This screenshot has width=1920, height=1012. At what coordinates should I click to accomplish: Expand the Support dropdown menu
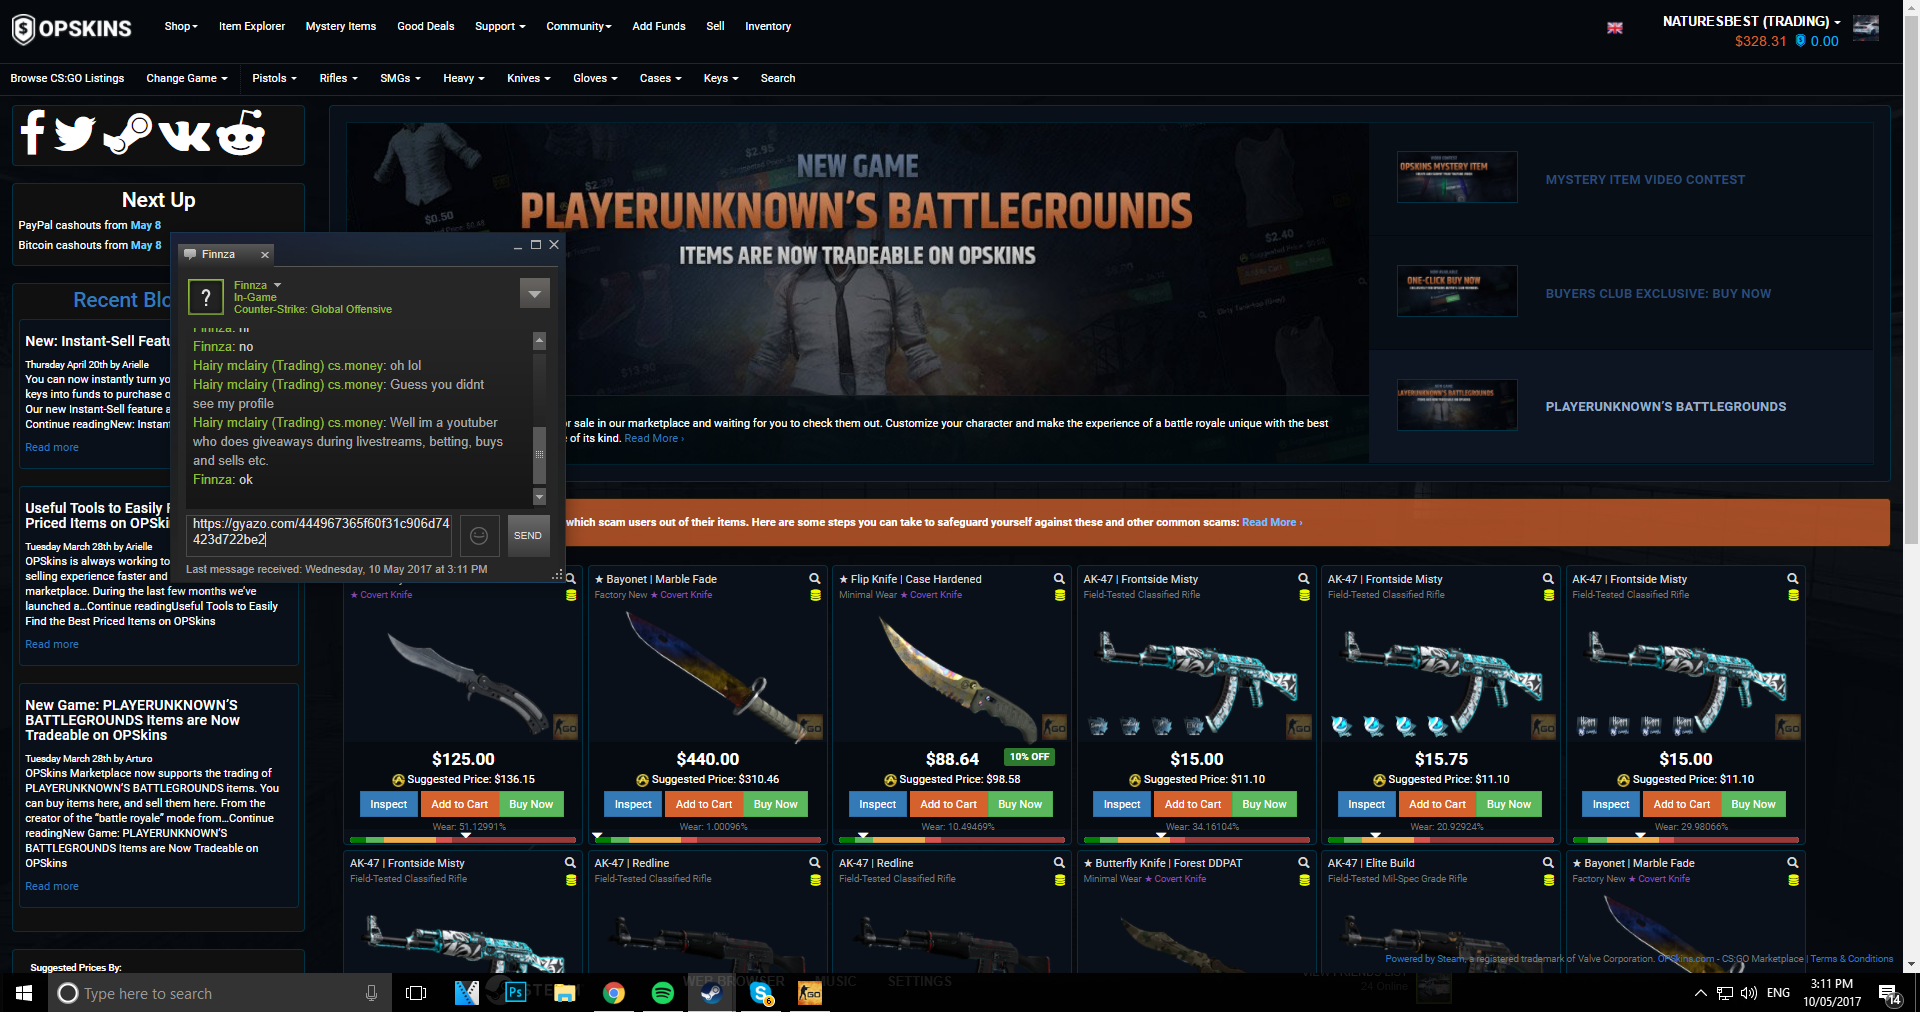(x=500, y=26)
